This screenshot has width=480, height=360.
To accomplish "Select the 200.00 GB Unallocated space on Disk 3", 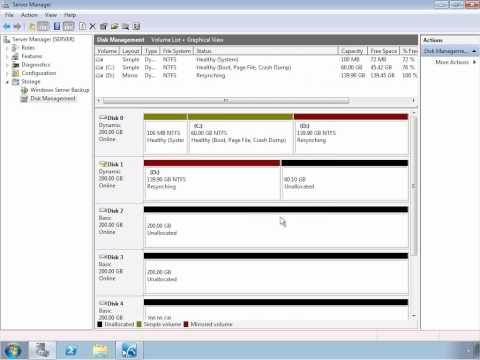I will click(276, 273).
